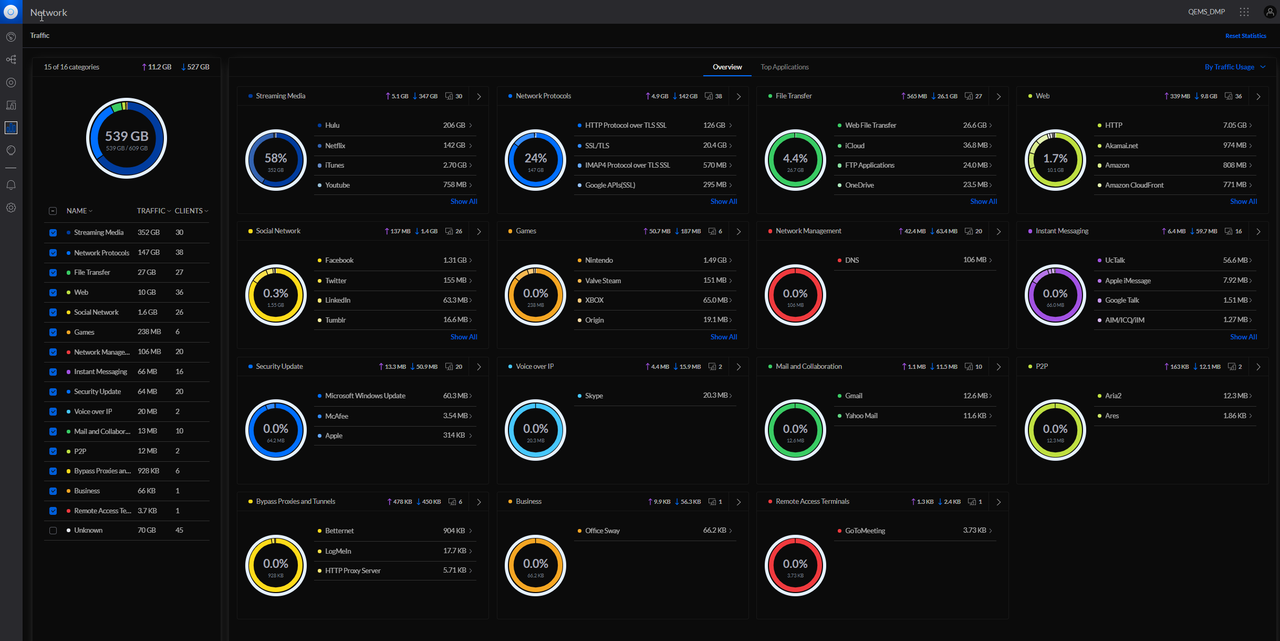
Task: Click Show All in Instant Messaging card
Action: tap(1244, 337)
